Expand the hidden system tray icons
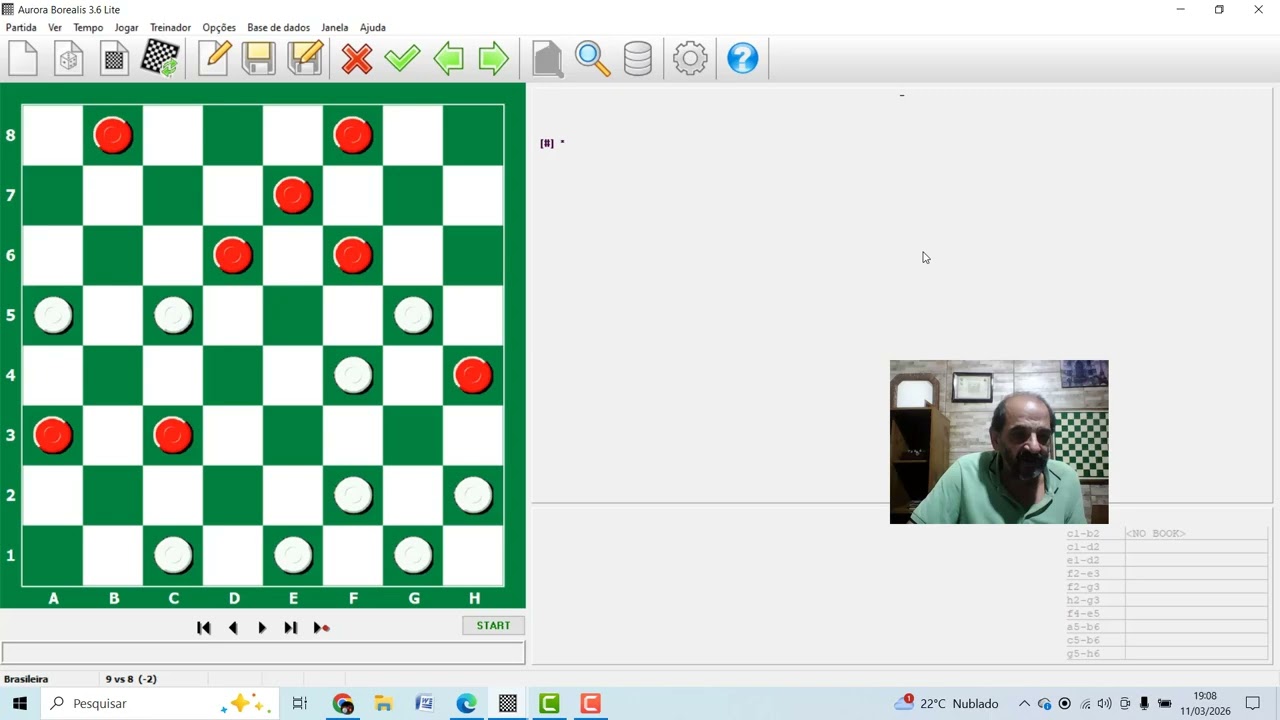Image resolution: width=1280 pixels, height=720 pixels. tap(1024, 704)
